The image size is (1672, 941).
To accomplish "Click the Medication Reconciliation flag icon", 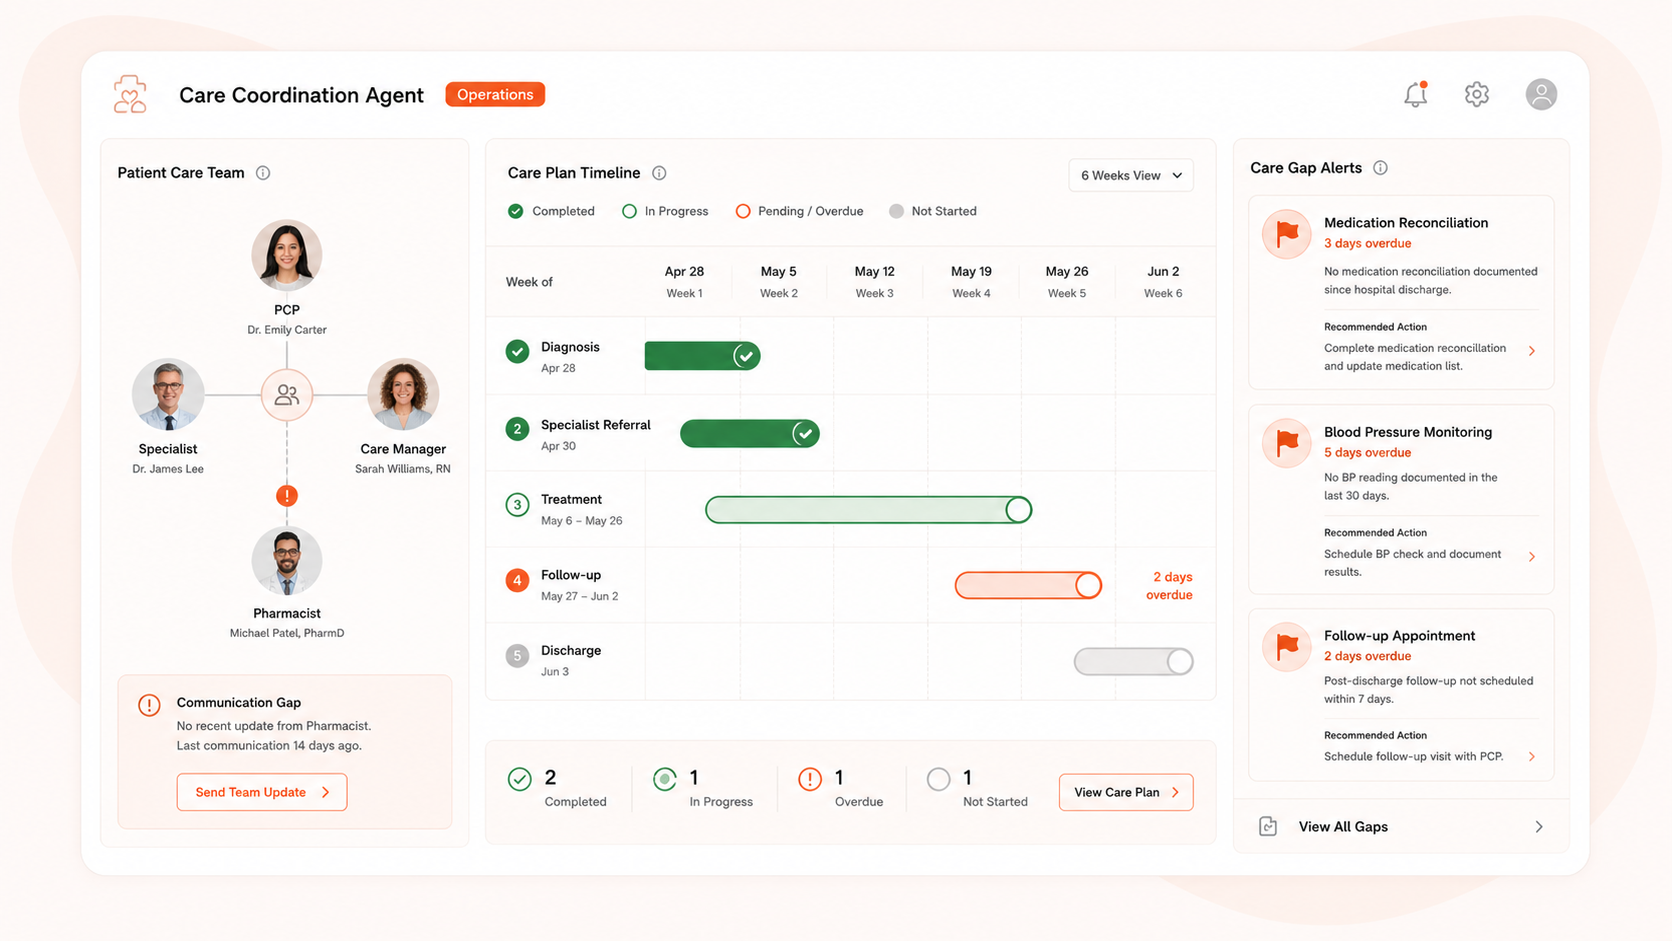I will [x=1287, y=234].
